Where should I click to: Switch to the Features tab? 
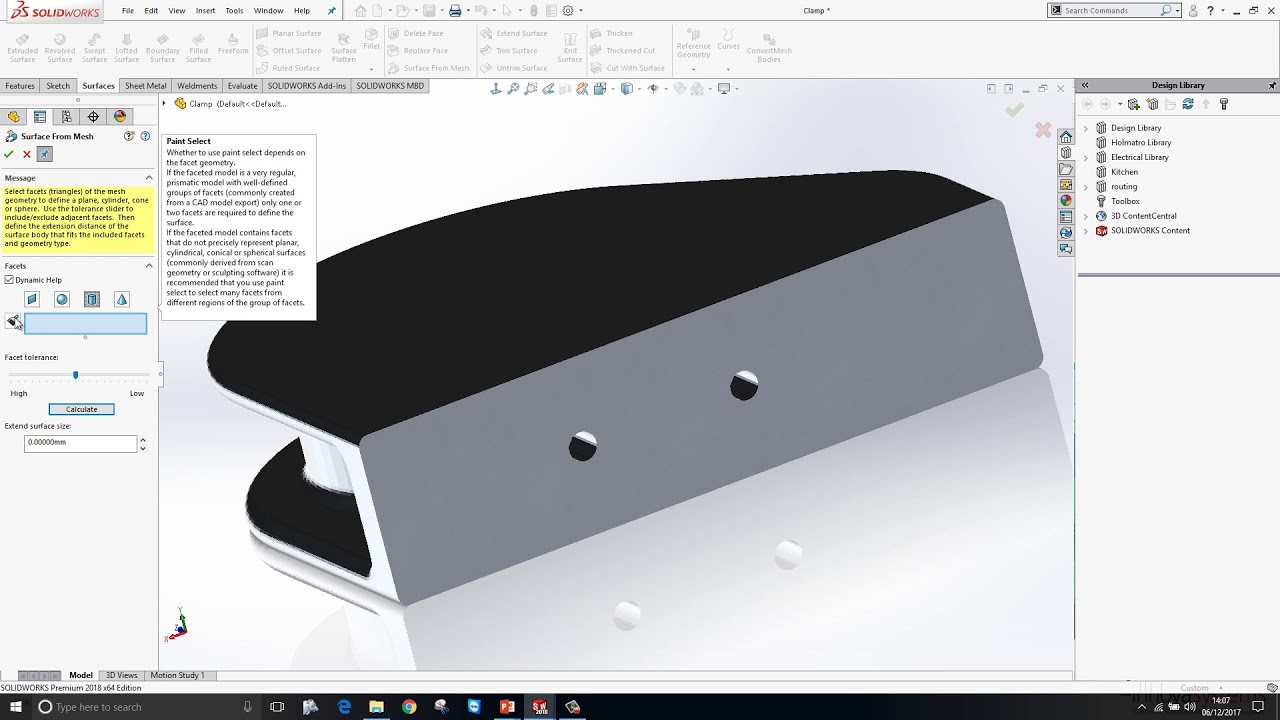click(20, 86)
